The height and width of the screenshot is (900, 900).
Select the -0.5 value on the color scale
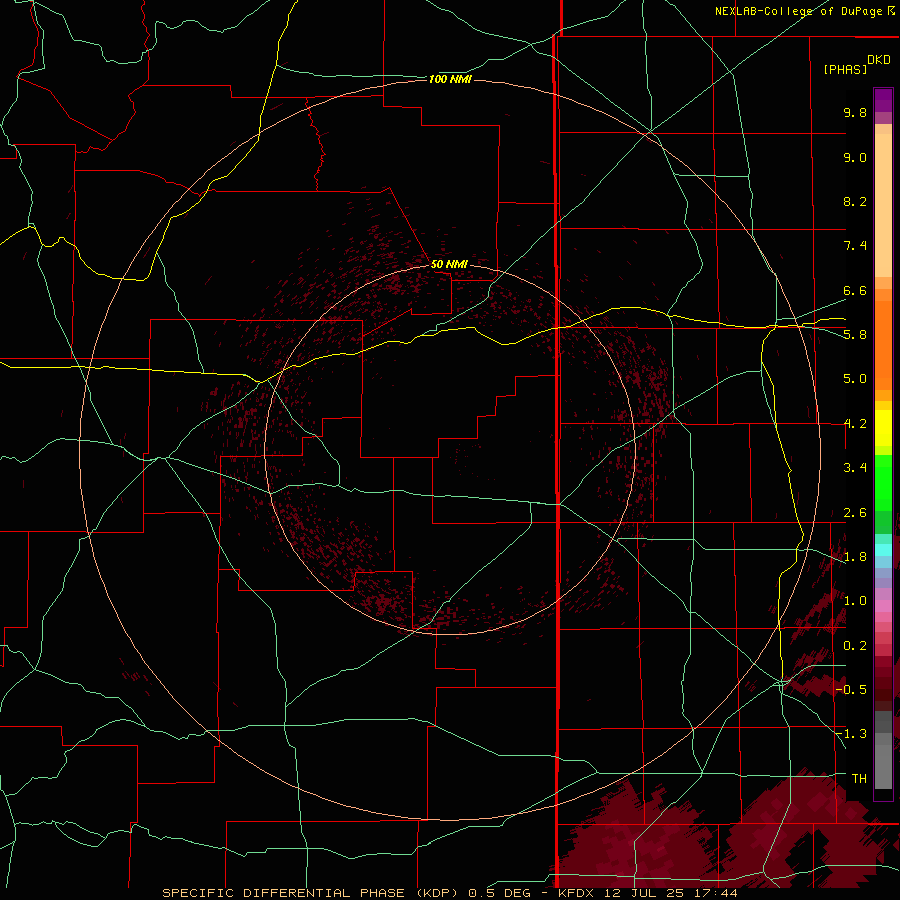(x=852, y=690)
